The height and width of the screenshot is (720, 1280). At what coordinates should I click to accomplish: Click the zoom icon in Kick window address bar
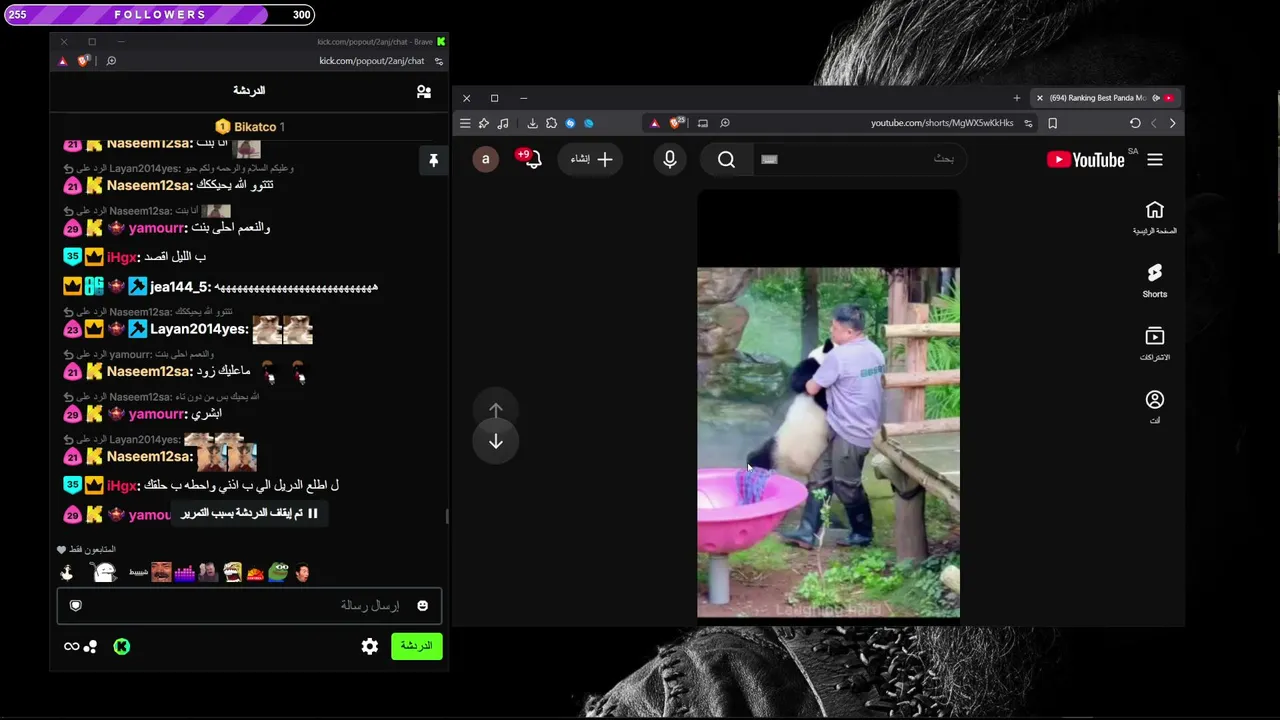pyautogui.click(x=111, y=61)
